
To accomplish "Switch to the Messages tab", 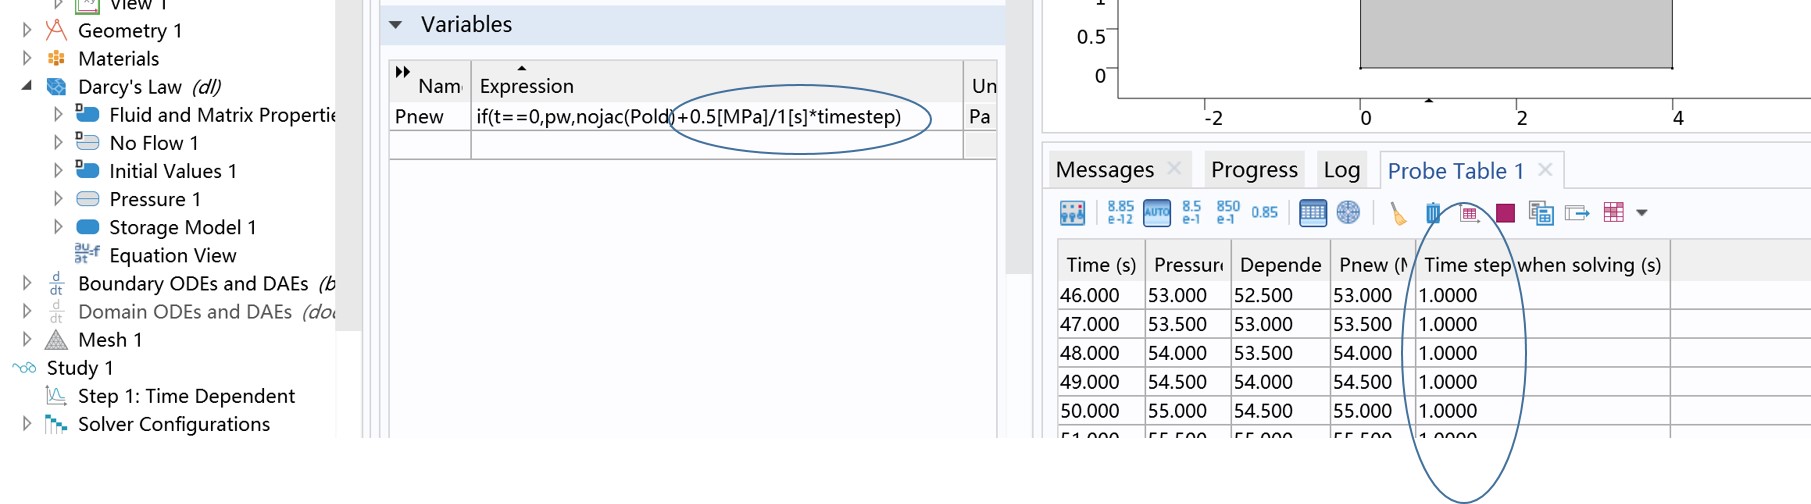I will point(1104,170).
